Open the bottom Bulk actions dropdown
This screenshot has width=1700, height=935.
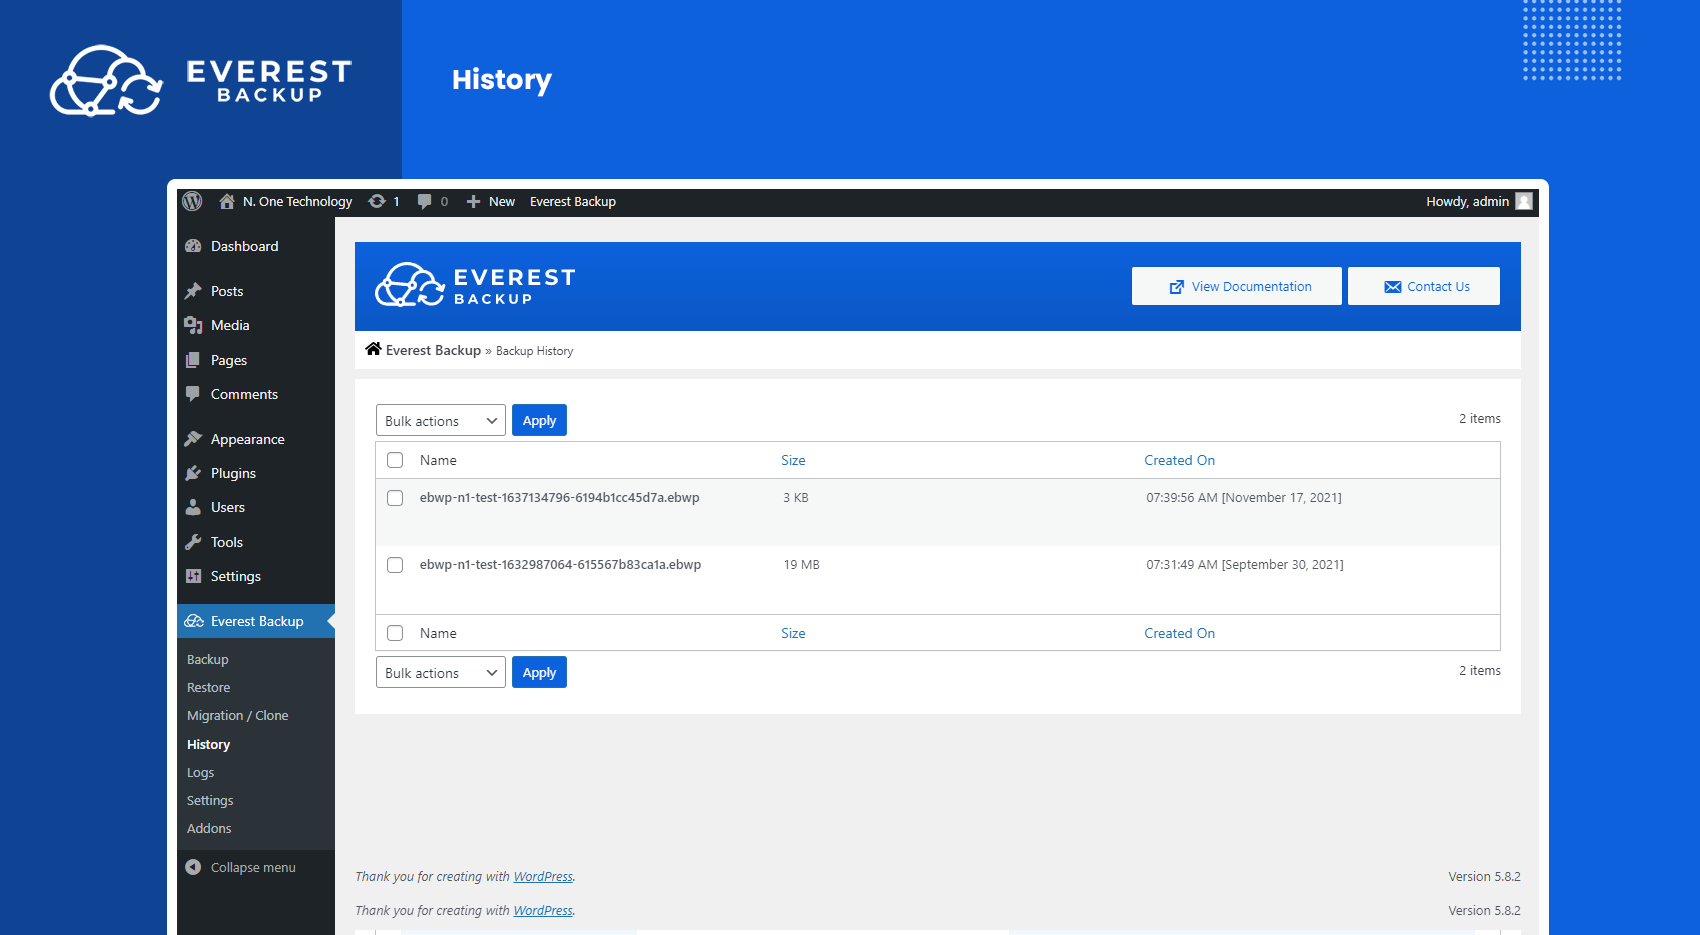[441, 673]
